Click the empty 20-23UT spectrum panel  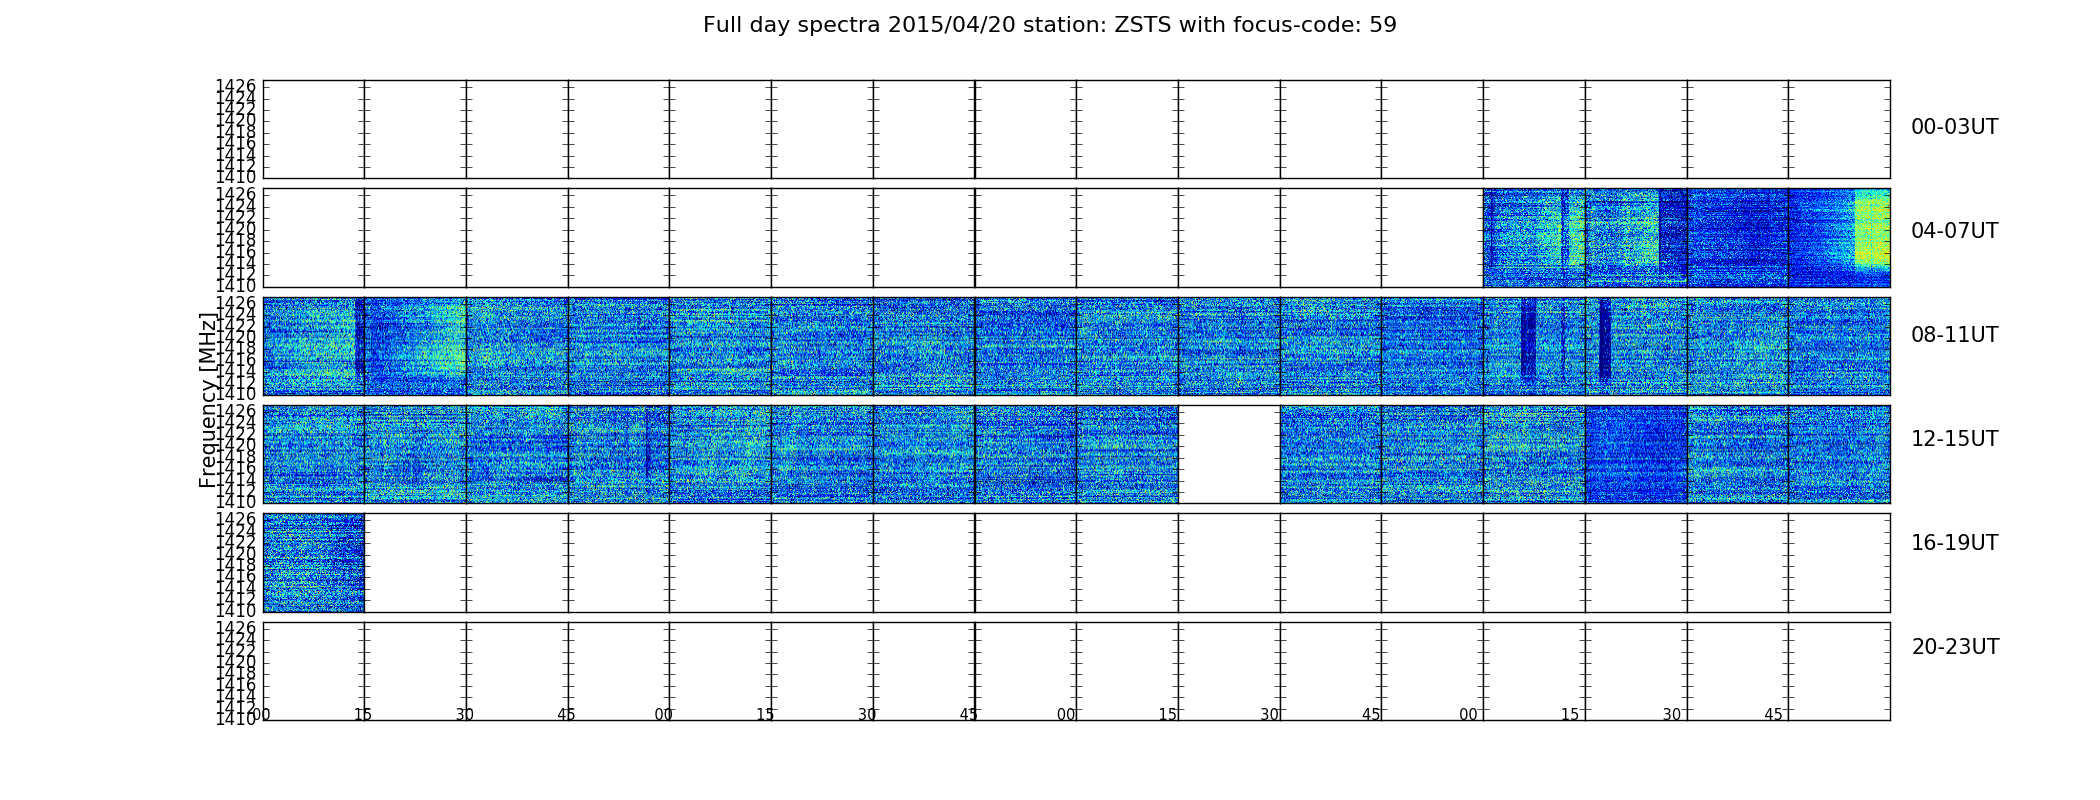click(1076, 671)
